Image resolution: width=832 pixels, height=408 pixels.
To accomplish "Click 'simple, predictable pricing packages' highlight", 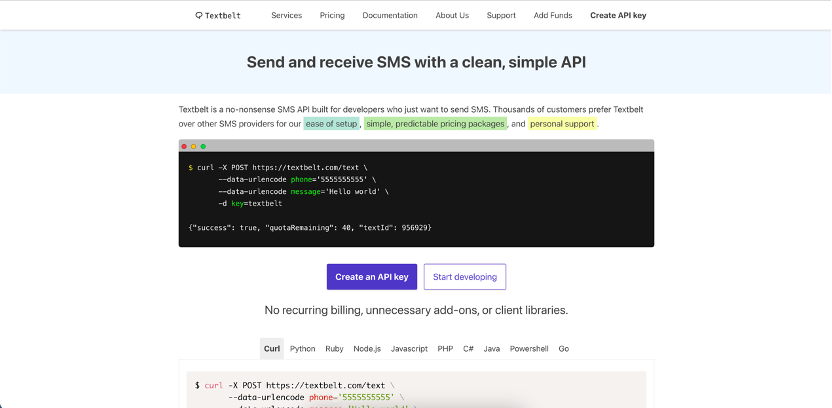I will click(436, 124).
